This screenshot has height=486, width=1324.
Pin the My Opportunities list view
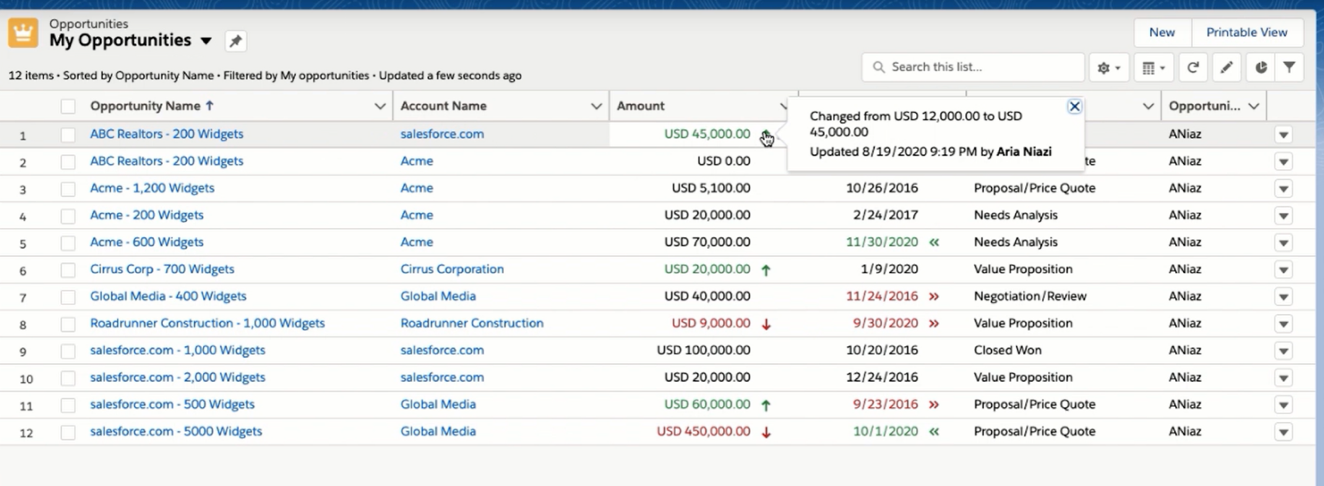click(x=235, y=41)
